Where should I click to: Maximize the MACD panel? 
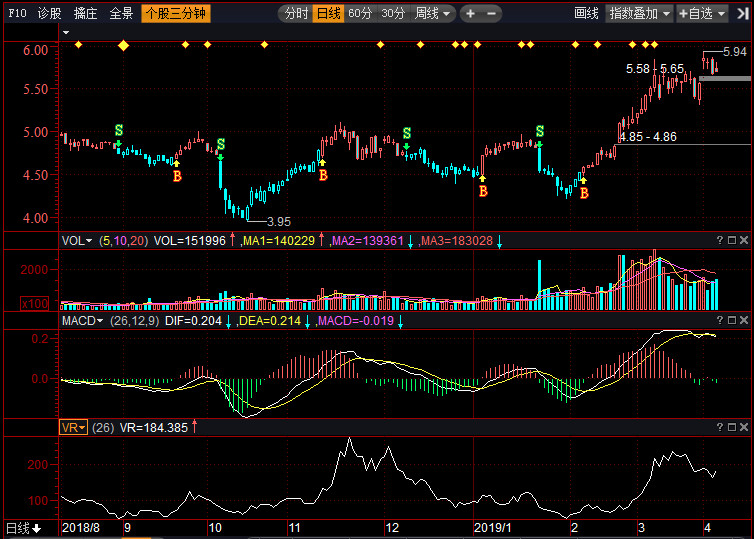[x=732, y=320]
